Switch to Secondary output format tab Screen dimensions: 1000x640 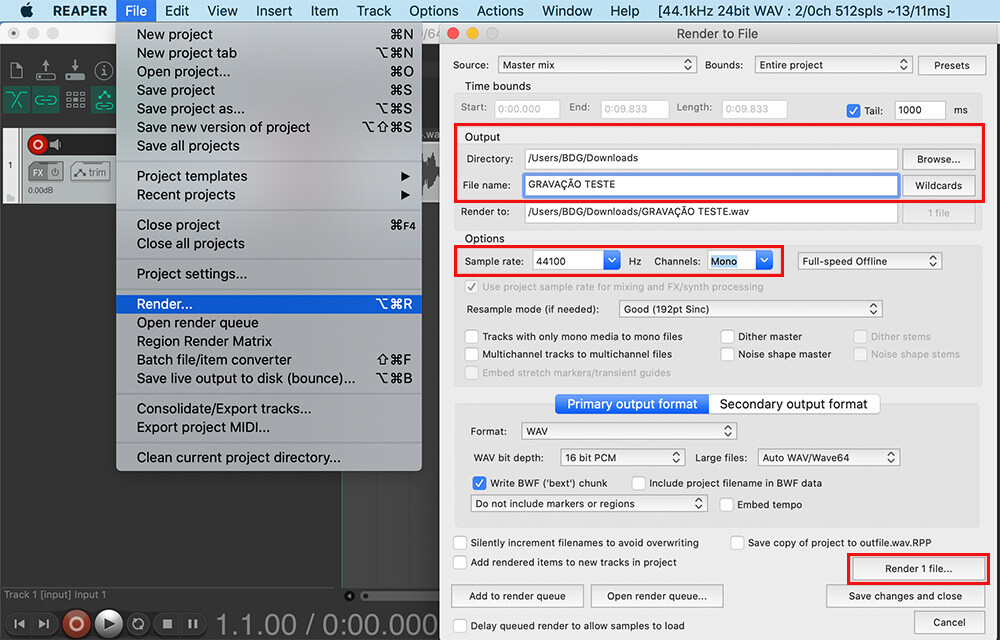pos(793,404)
